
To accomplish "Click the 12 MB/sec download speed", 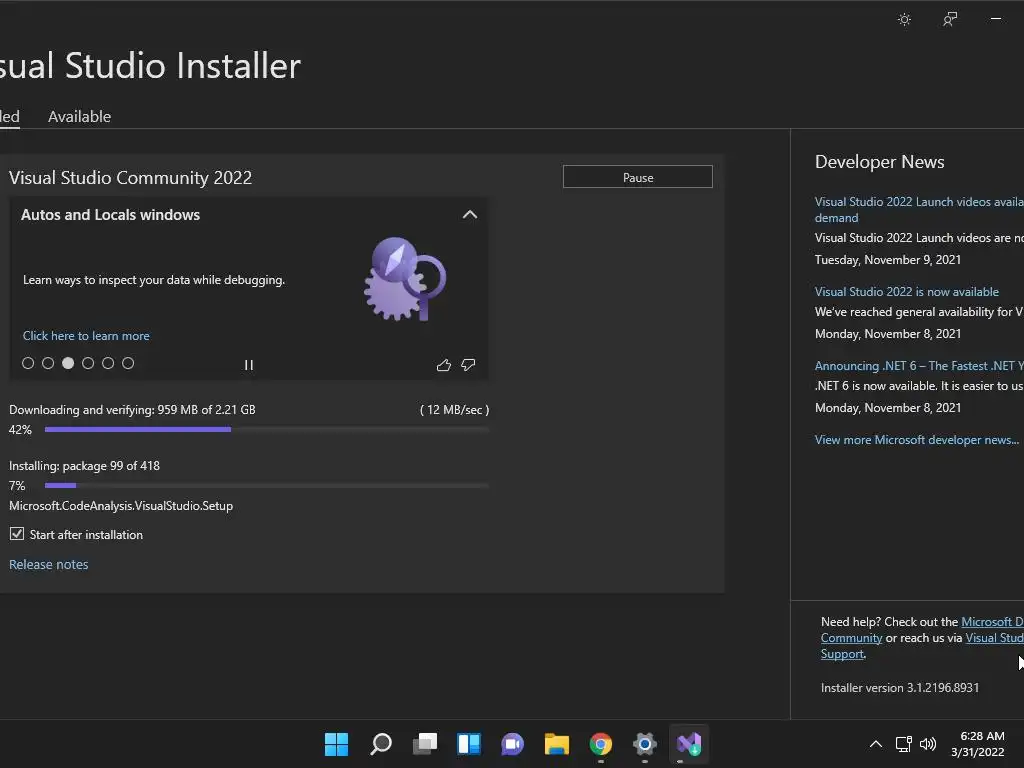I will pos(455,409).
